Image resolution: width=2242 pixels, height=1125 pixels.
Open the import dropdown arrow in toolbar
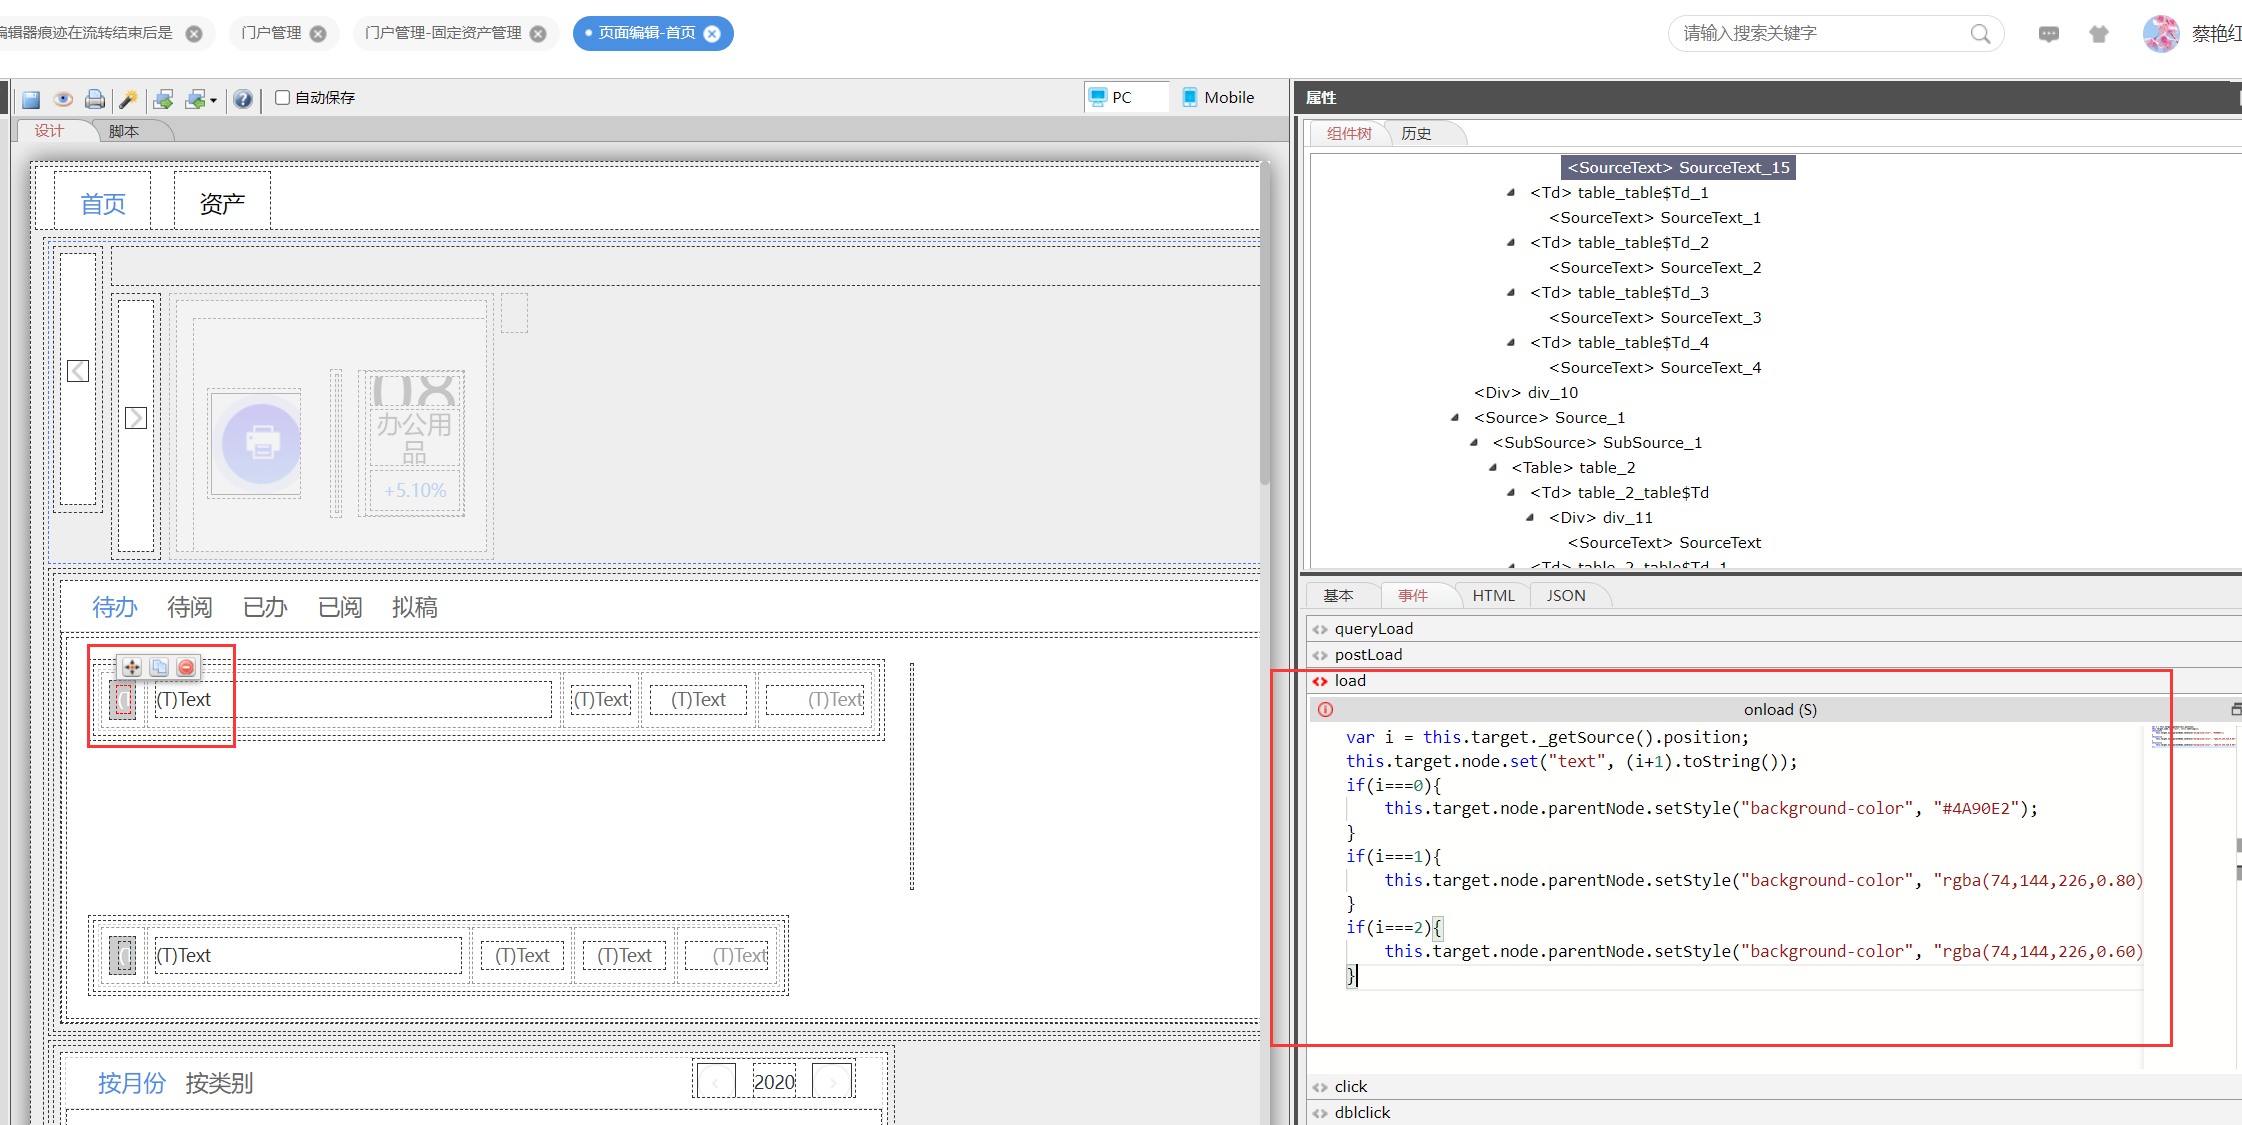pos(213,100)
